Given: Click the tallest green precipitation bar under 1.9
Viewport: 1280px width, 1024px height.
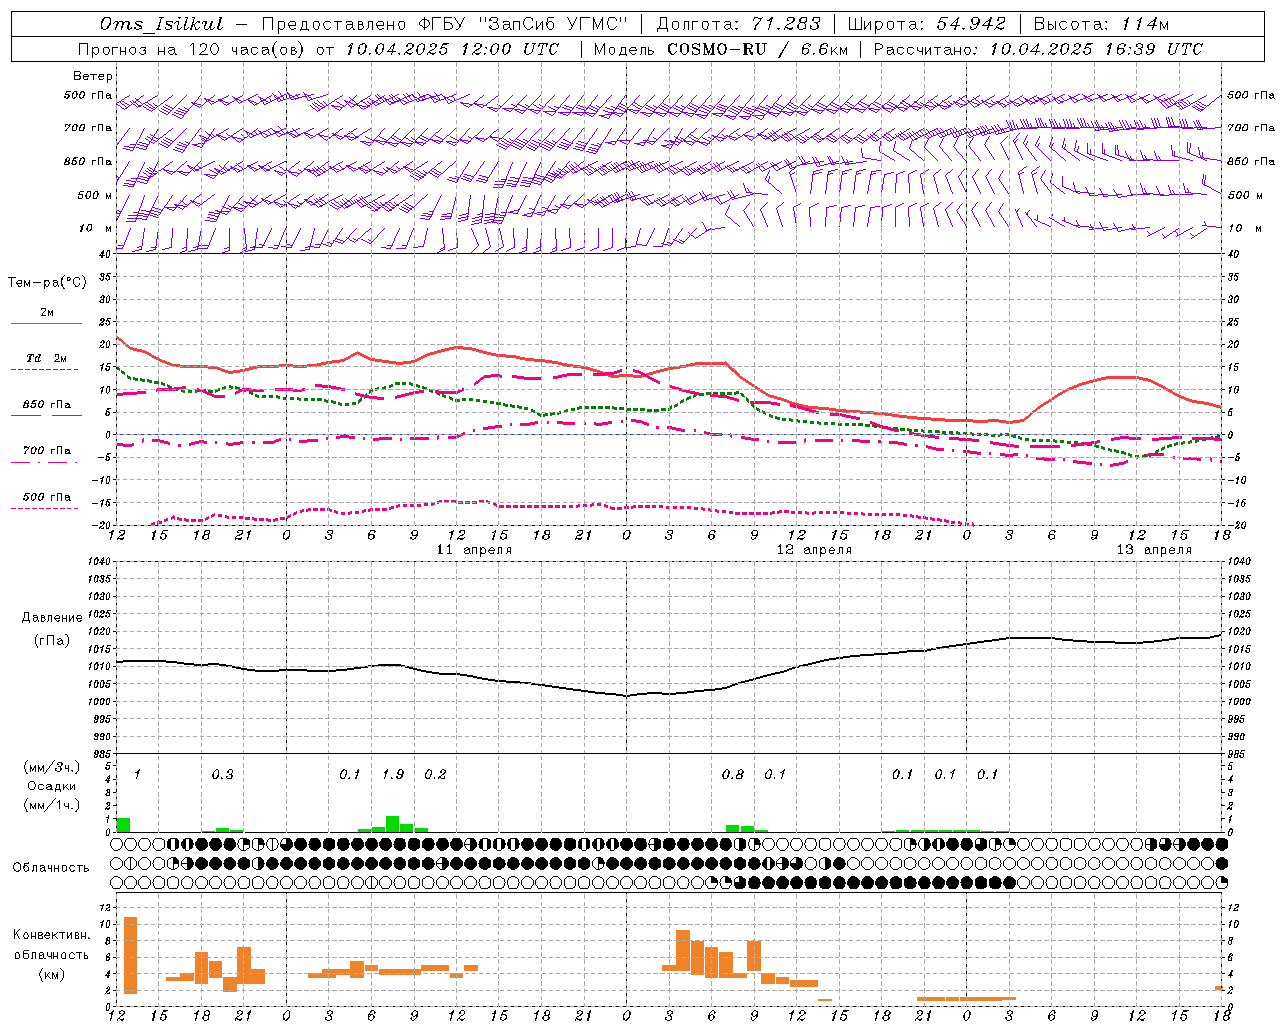Looking at the screenshot, I should point(393,824).
